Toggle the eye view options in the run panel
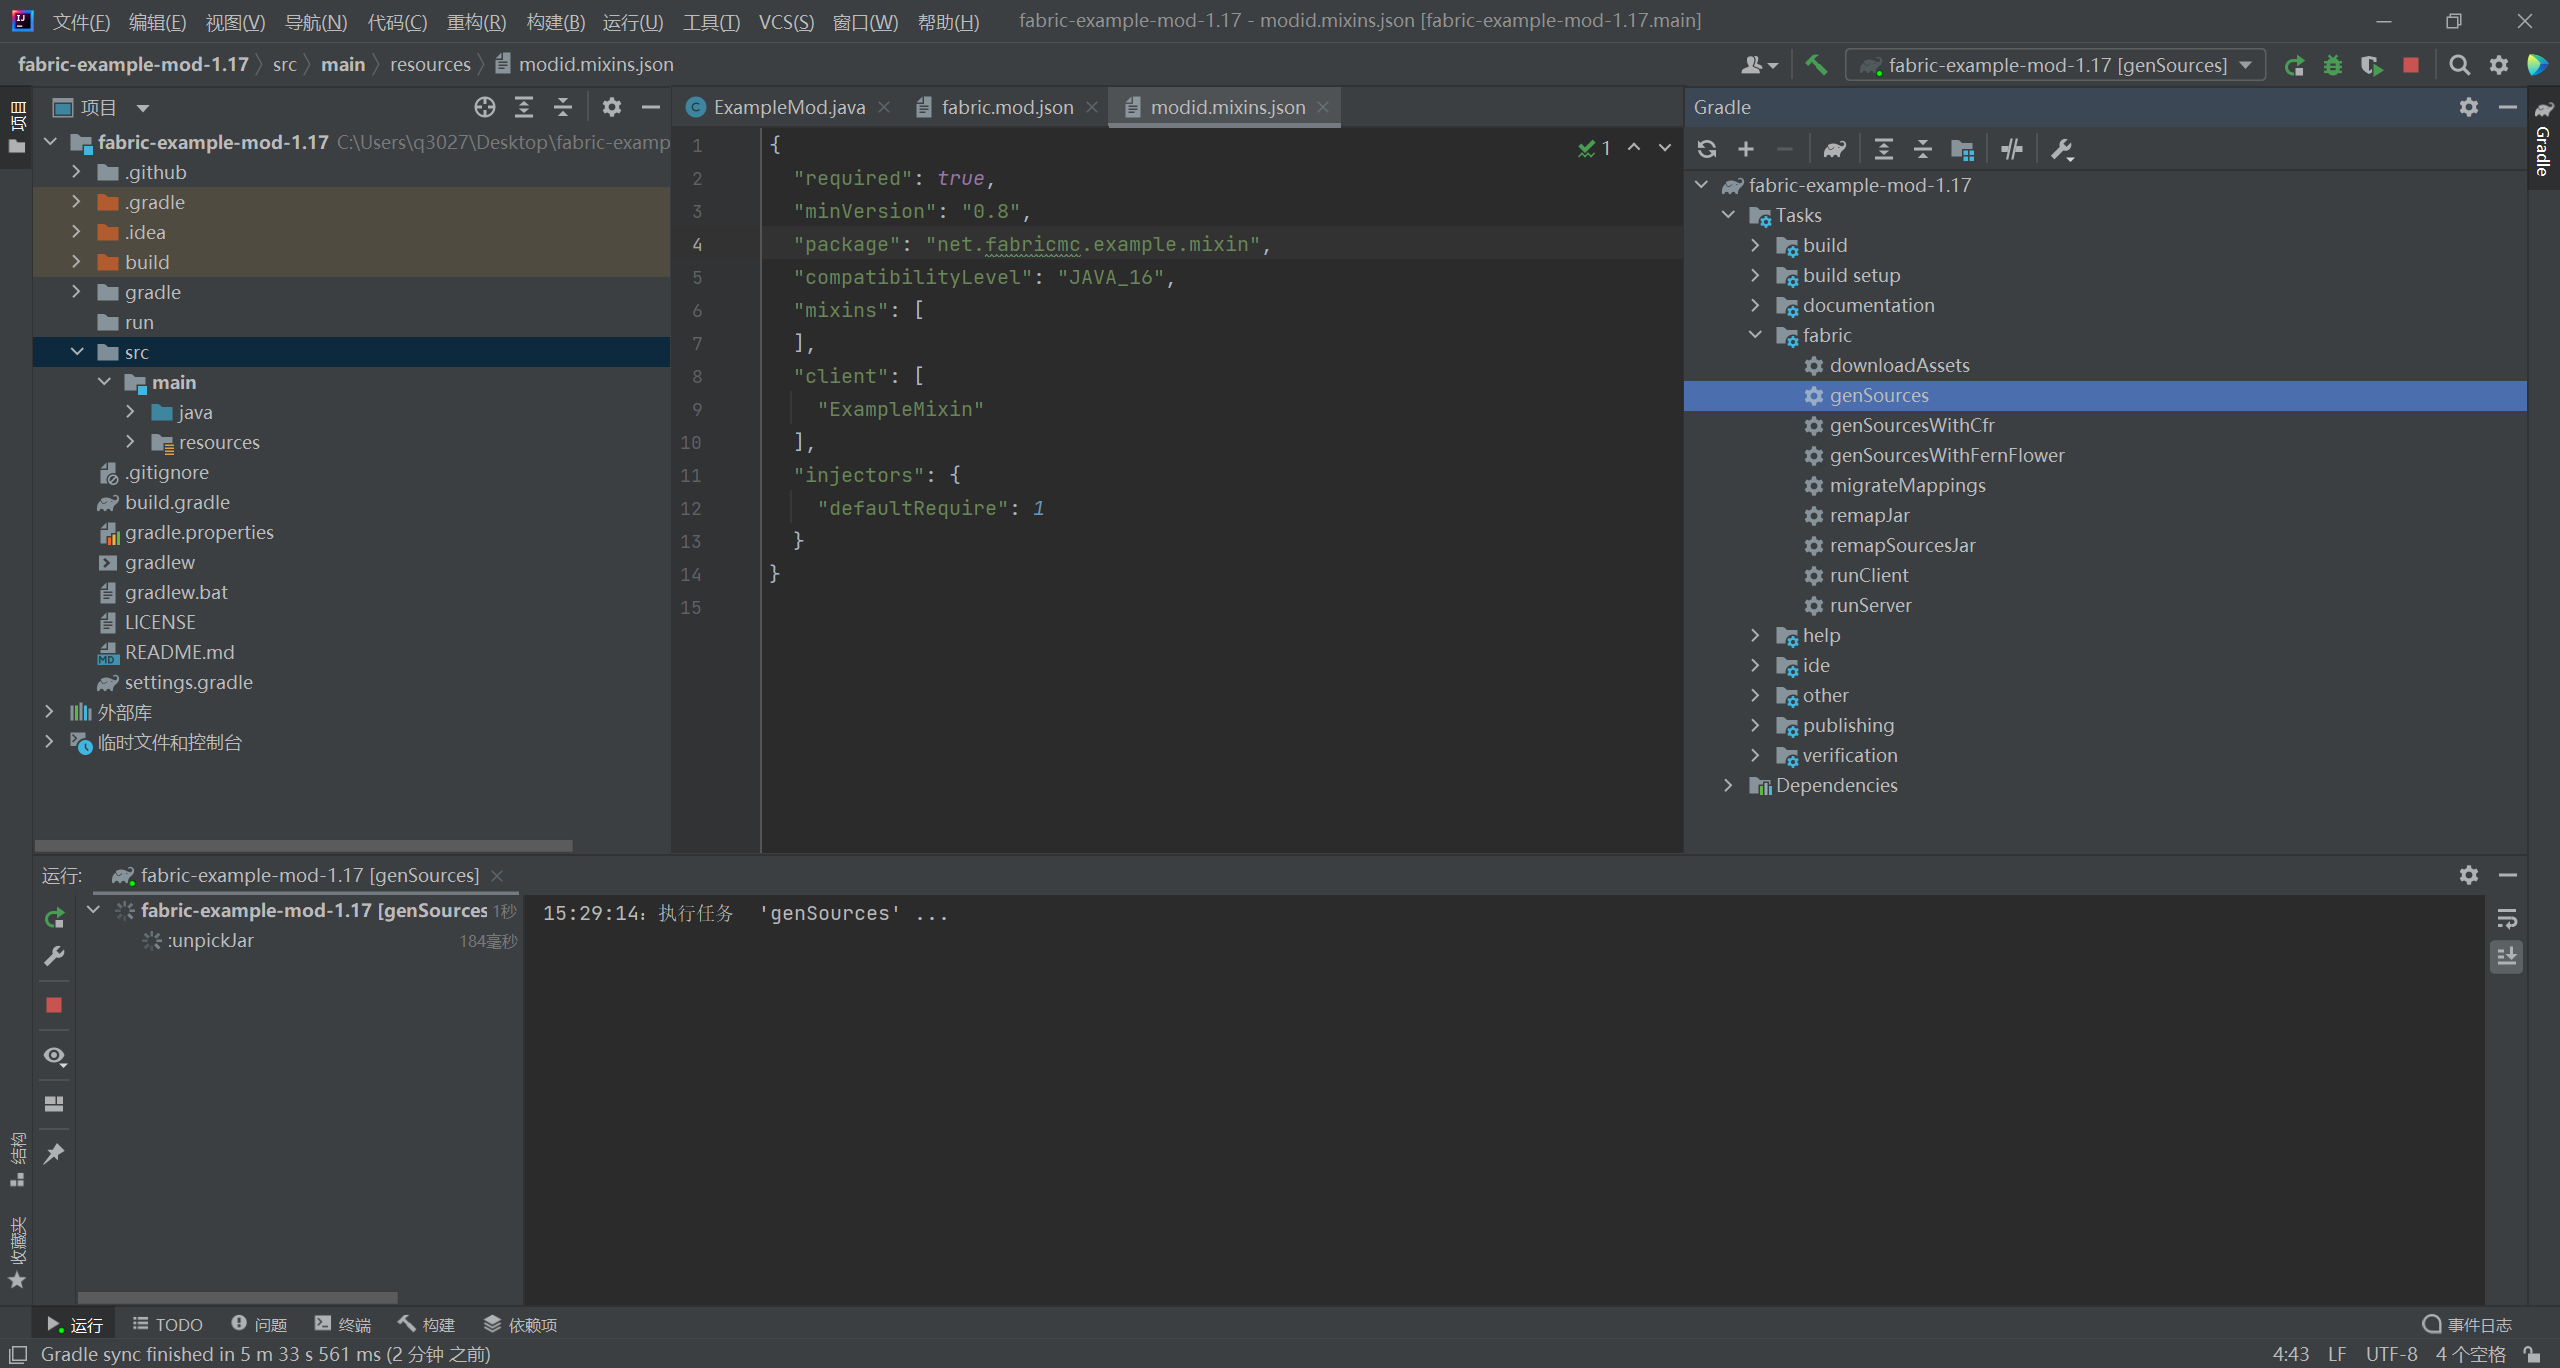2560x1368 pixels. point(55,1056)
